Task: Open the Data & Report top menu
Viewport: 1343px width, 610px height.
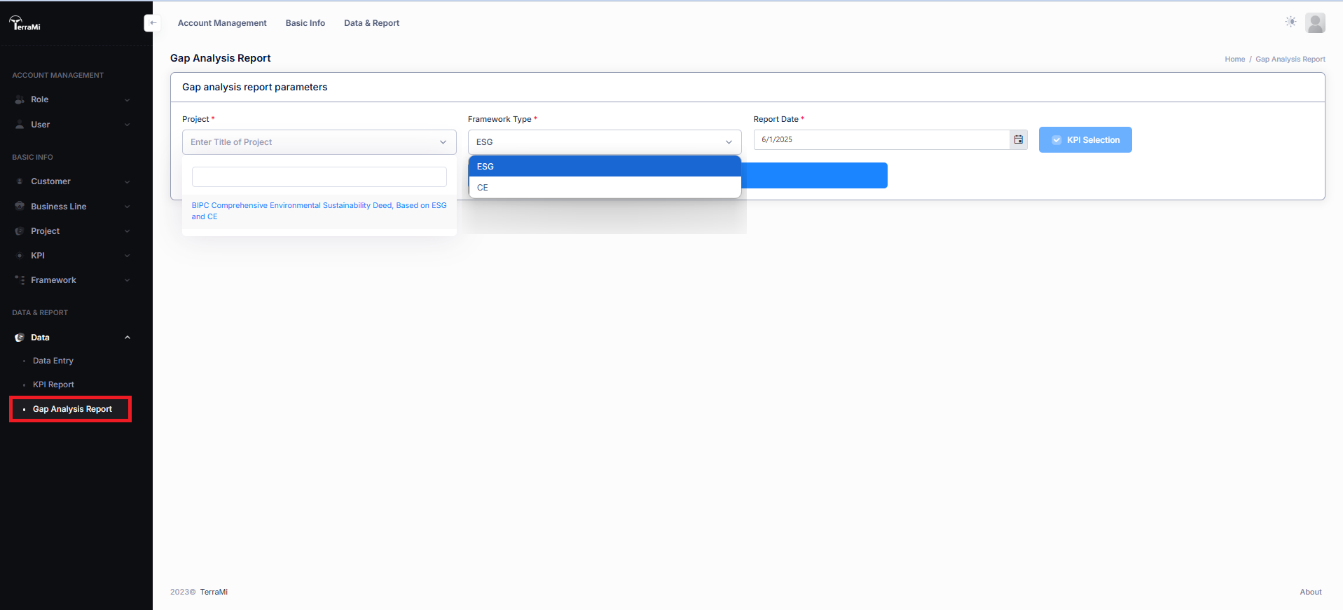Action: [371, 23]
